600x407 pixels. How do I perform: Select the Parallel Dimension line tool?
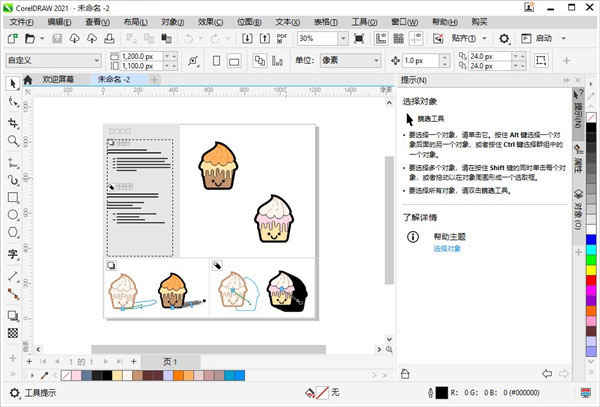13,276
